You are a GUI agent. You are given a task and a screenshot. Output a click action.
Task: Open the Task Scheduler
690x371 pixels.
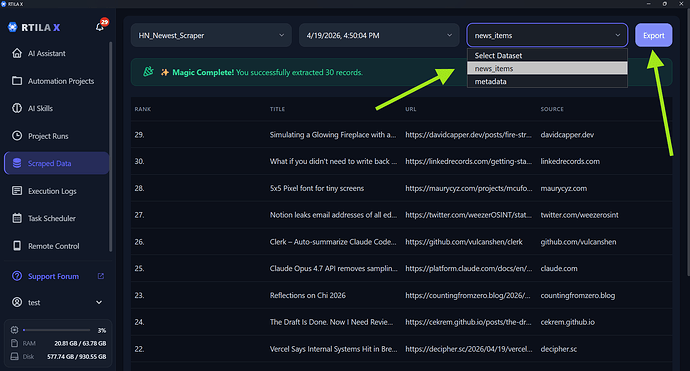(56, 218)
